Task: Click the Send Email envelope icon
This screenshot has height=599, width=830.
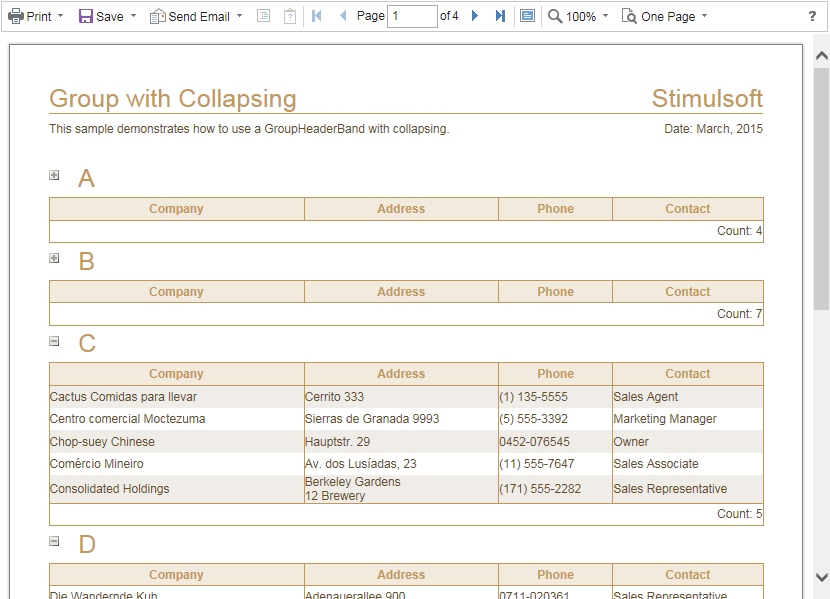Action: (x=157, y=16)
